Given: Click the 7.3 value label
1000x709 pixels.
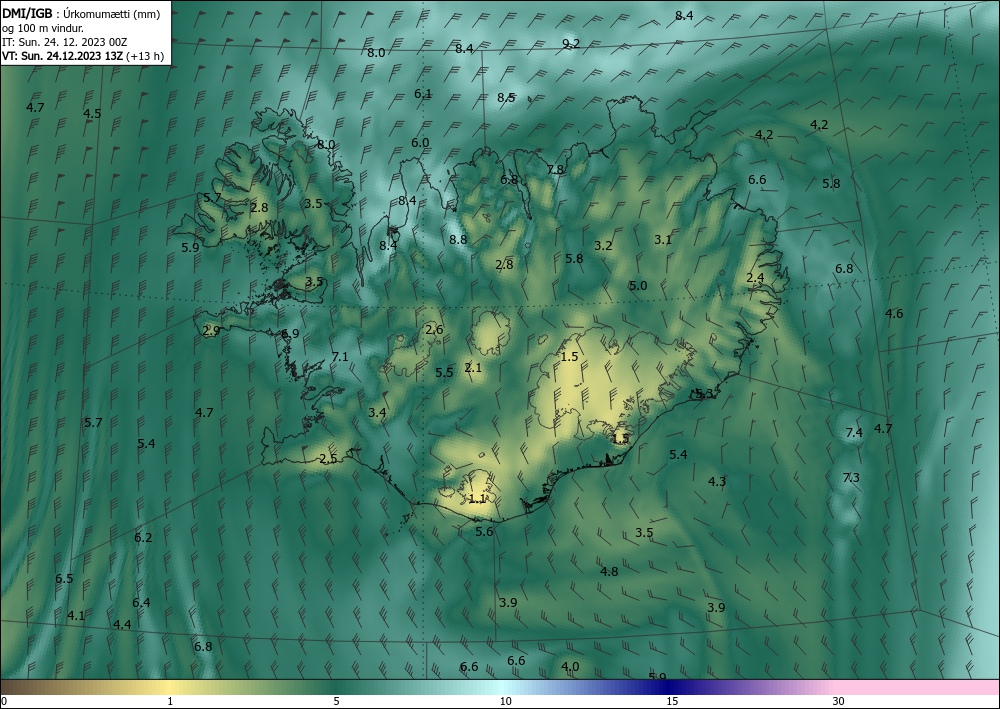Looking at the screenshot, I should coord(851,478).
